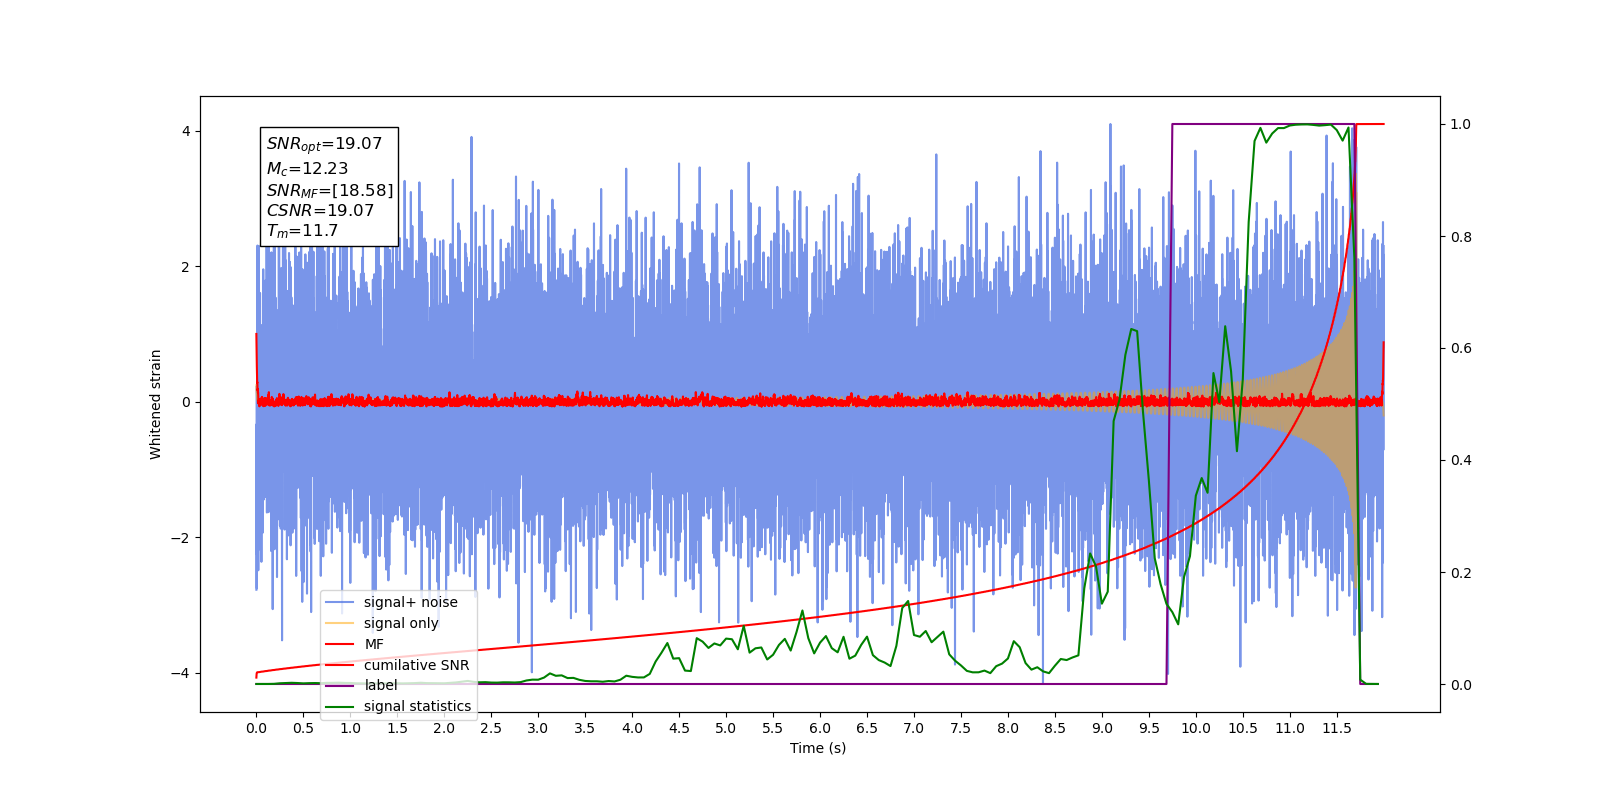Image resolution: width=1600 pixels, height=800 pixels.
Task: Click x-axis tick label 7.5
Action: (x=961, y=728)
